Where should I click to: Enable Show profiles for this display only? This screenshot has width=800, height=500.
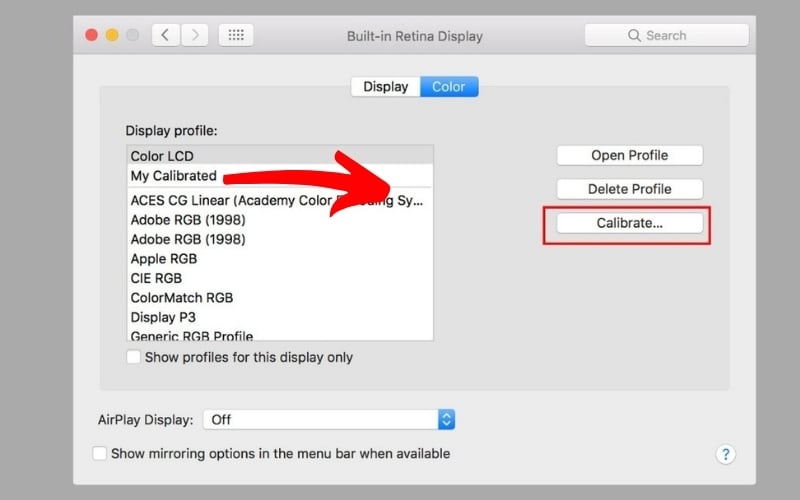133,357
